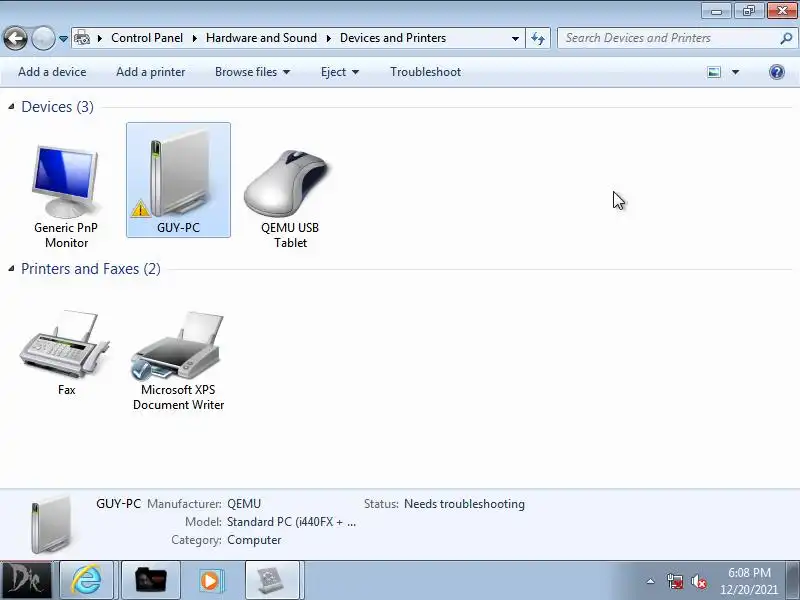Collapse the Printers and Faxes (2) group
800x600 pixels.
(x=11, y=268)
